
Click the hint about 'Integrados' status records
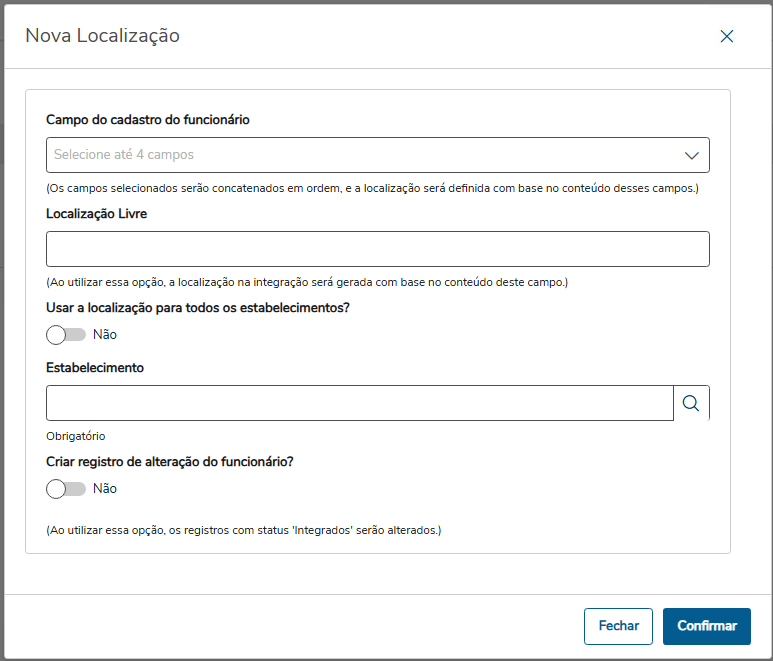tap(244, 530)
